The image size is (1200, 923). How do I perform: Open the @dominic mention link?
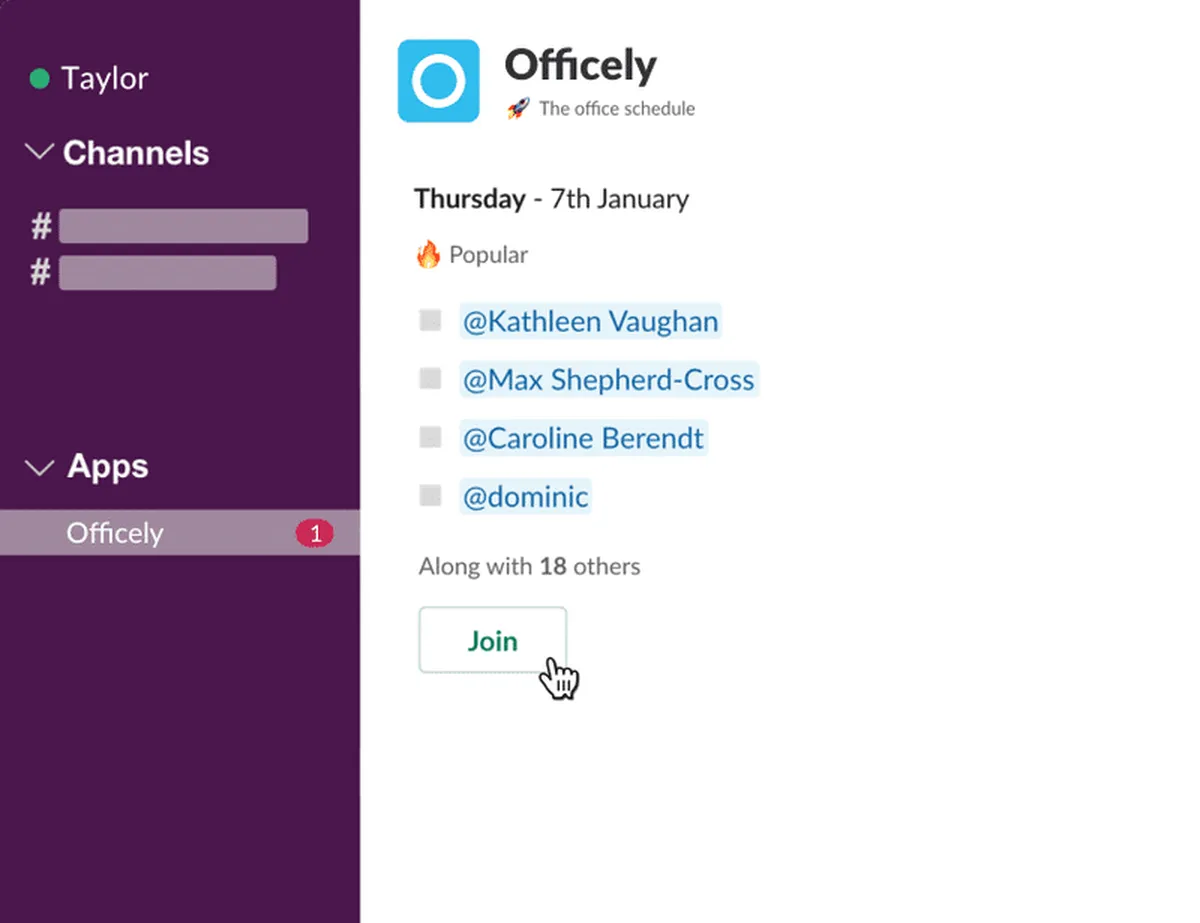tap(525, 496)
